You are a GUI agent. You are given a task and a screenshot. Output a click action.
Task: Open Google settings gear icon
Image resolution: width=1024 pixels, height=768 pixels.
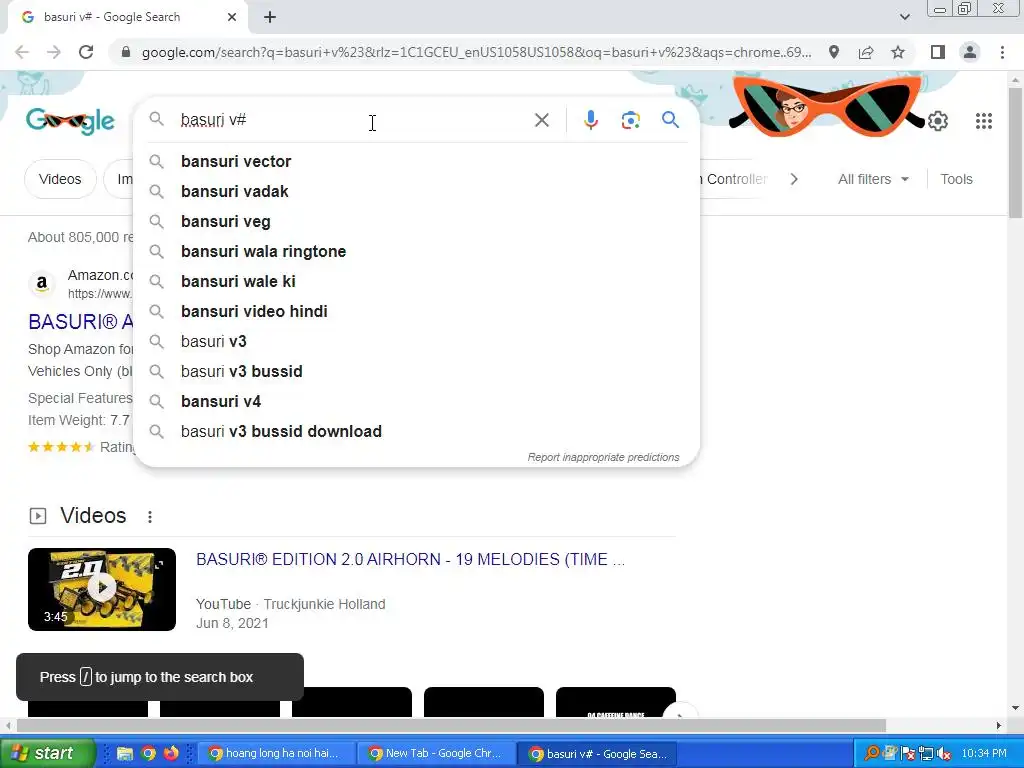[x=938, y=121]
